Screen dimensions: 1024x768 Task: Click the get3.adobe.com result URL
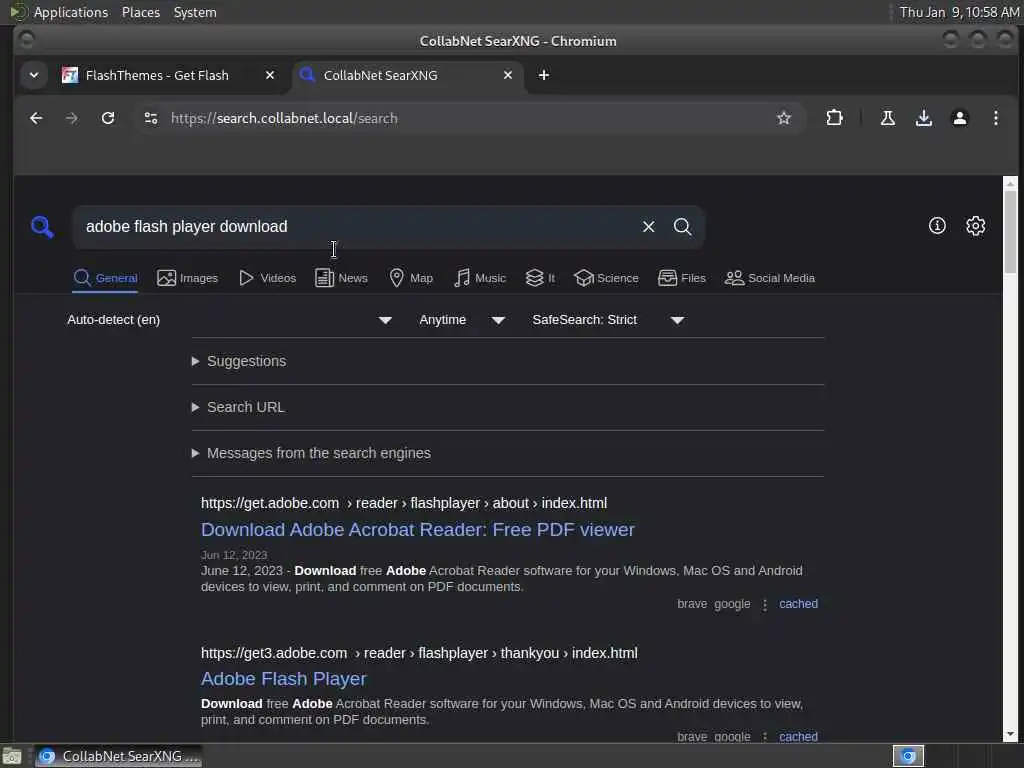point(419,653)
